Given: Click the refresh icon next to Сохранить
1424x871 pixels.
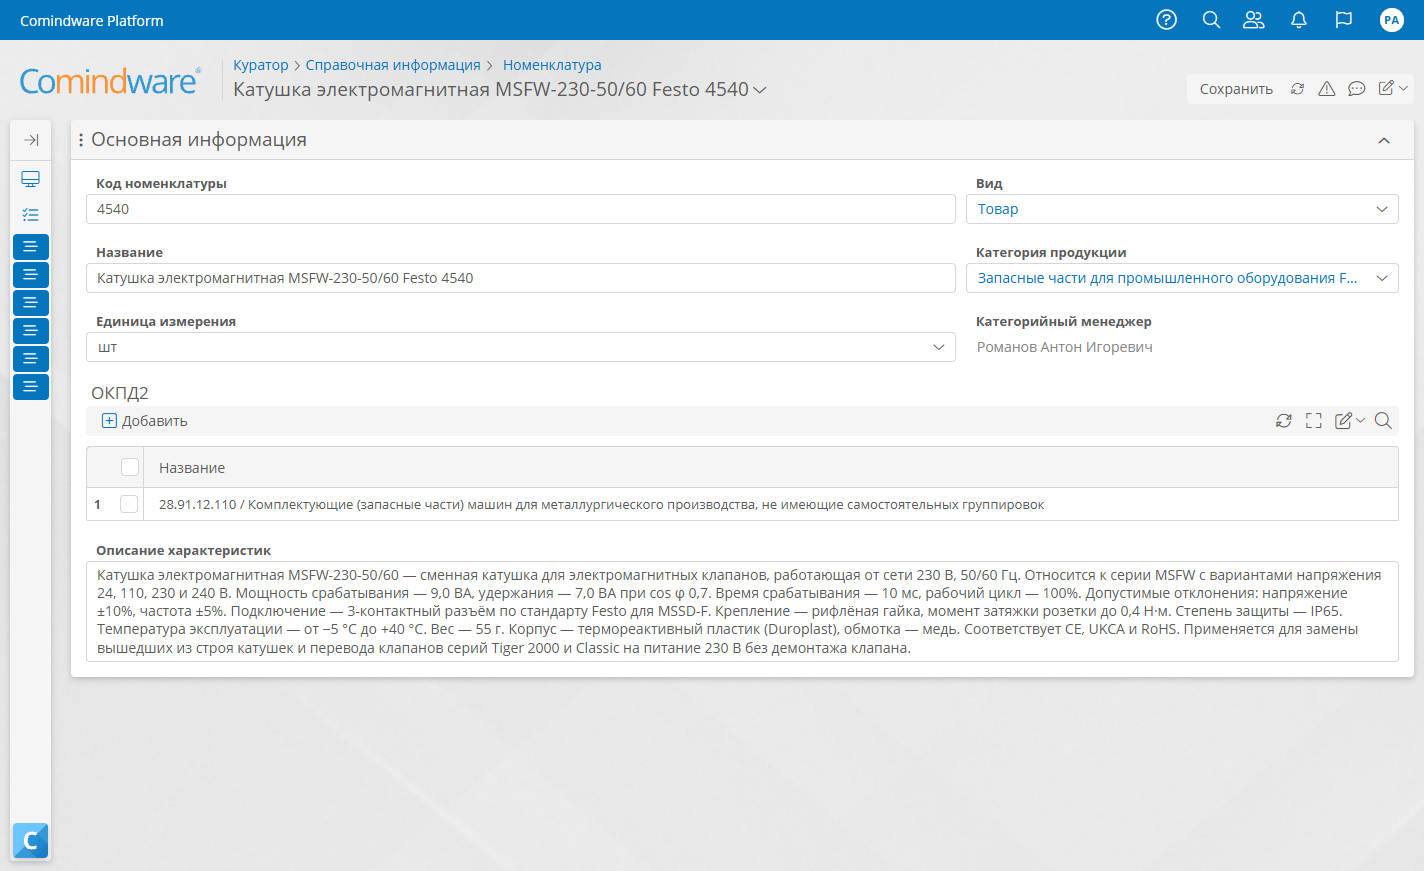Looking at the screenshot, I should click(1297, 89).
